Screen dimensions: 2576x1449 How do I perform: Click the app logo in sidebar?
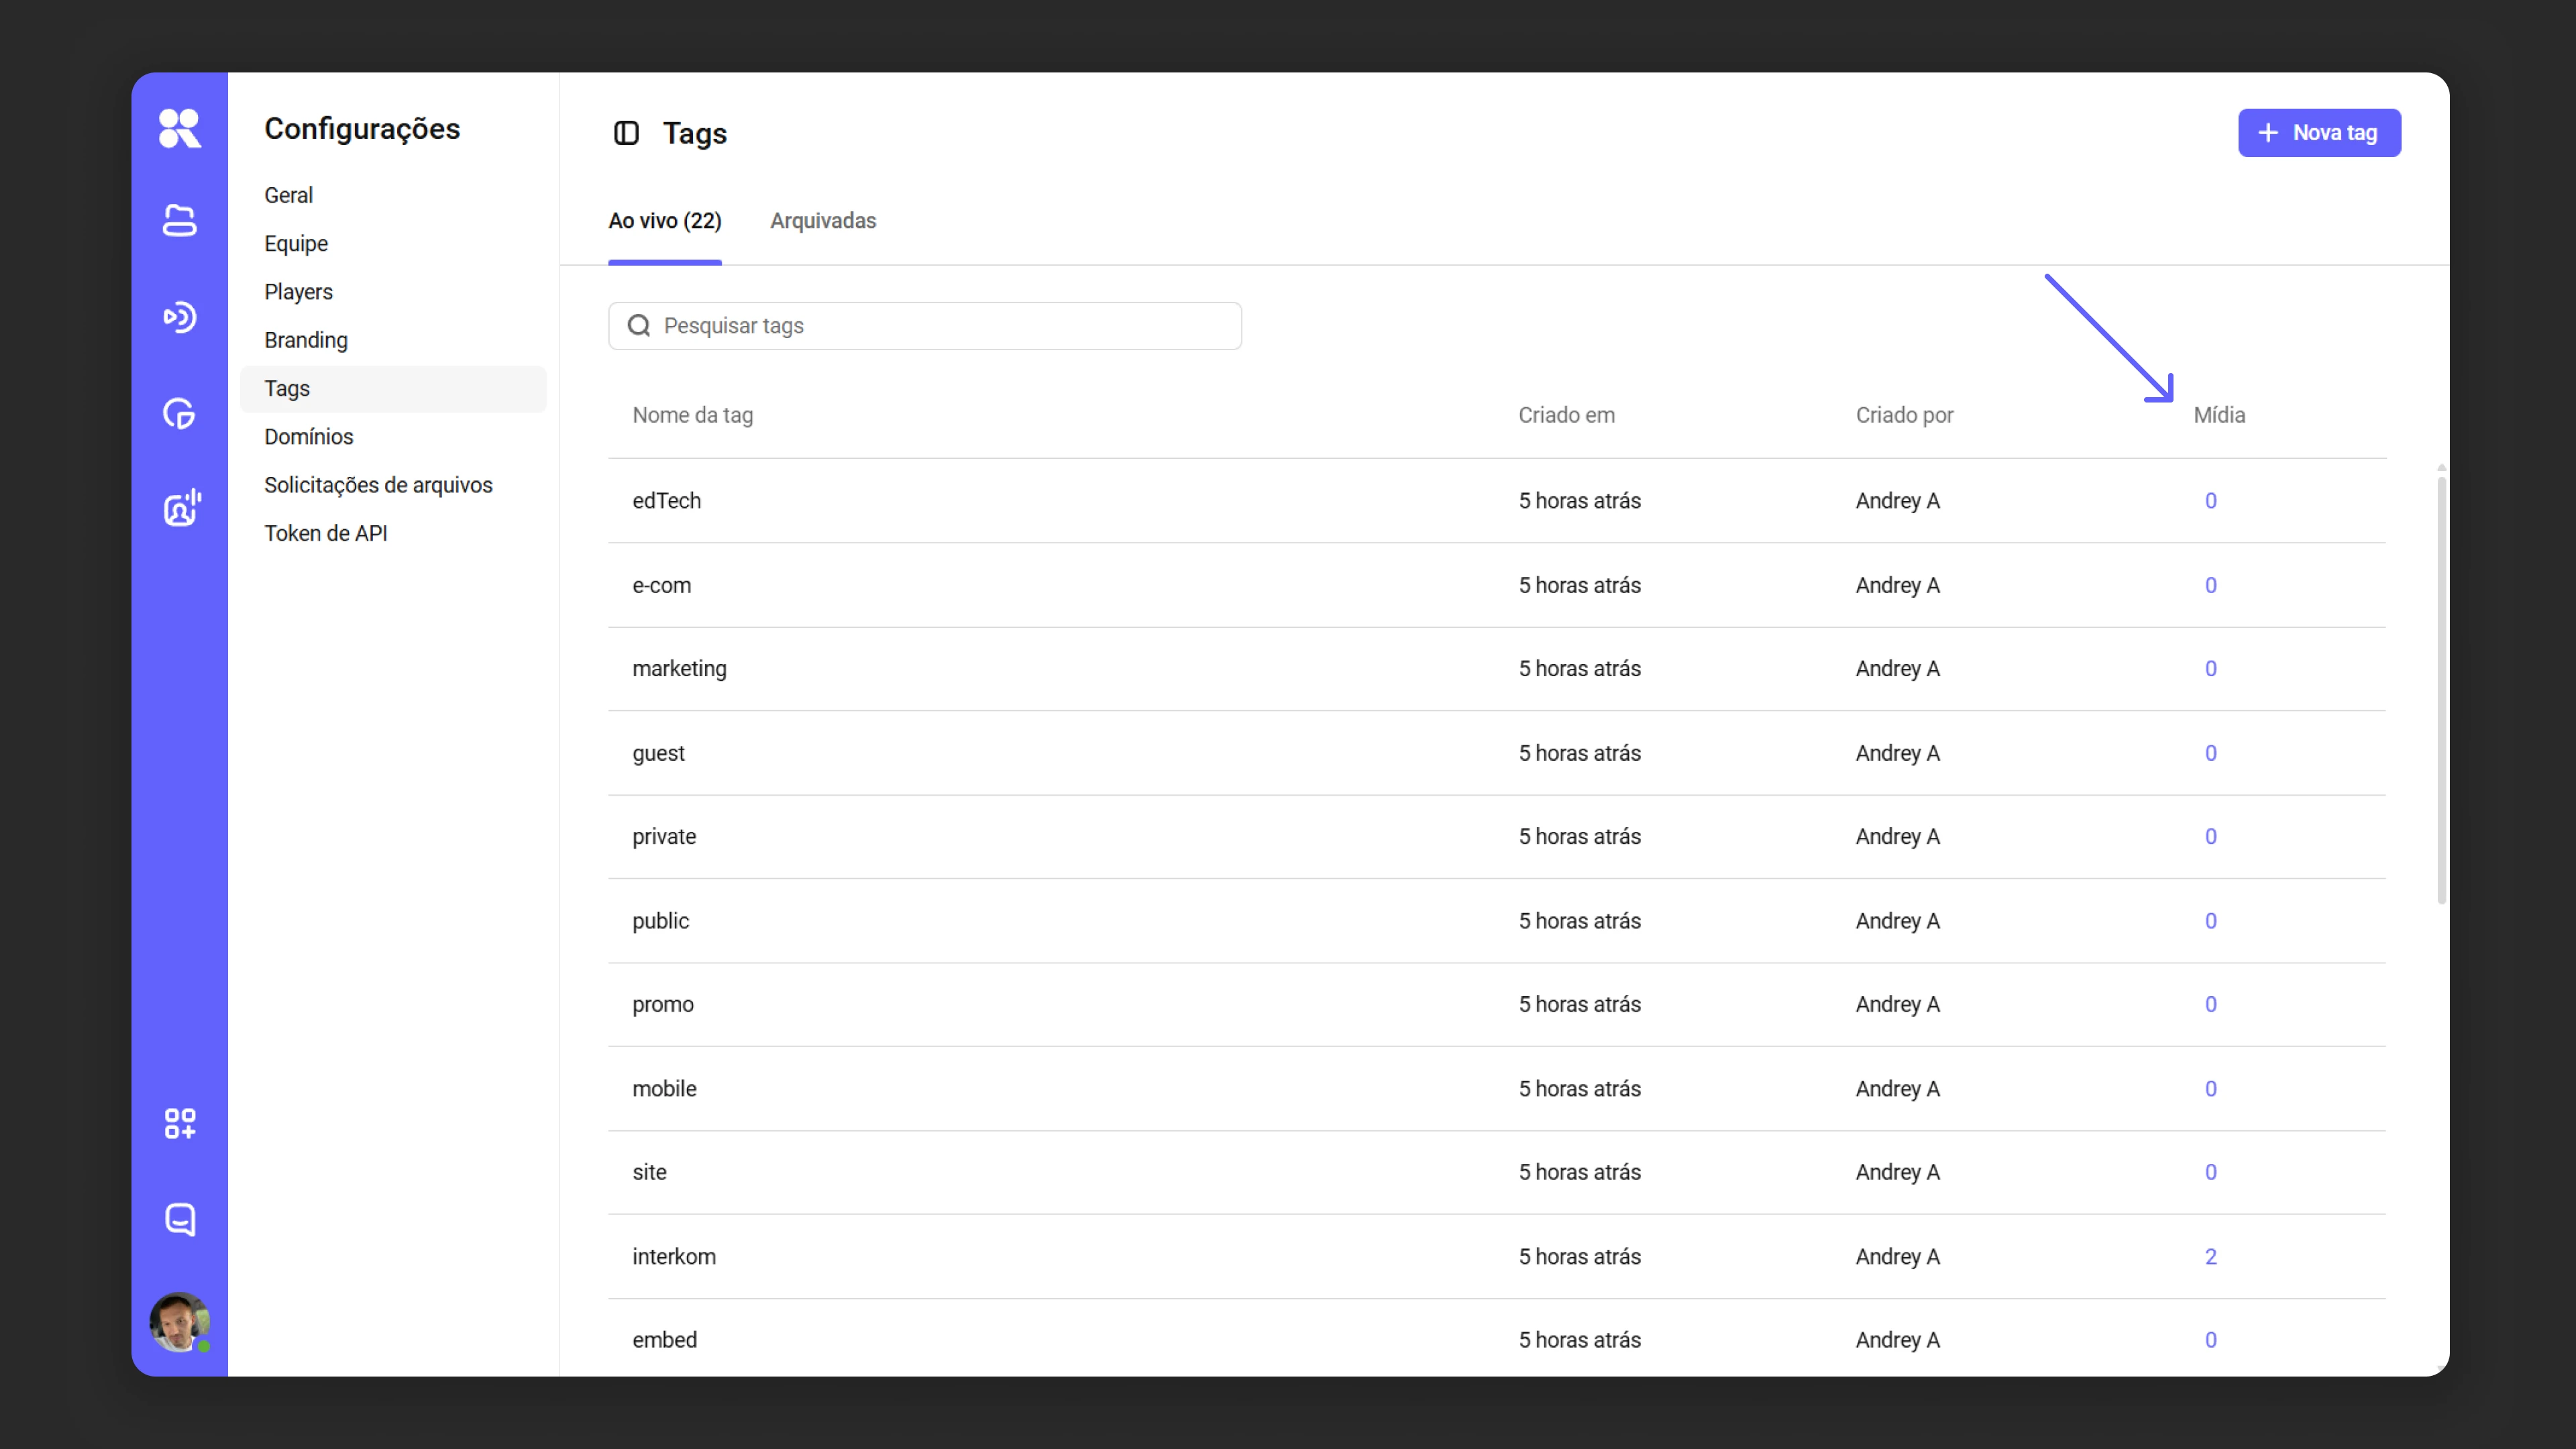tap(179, 128)
